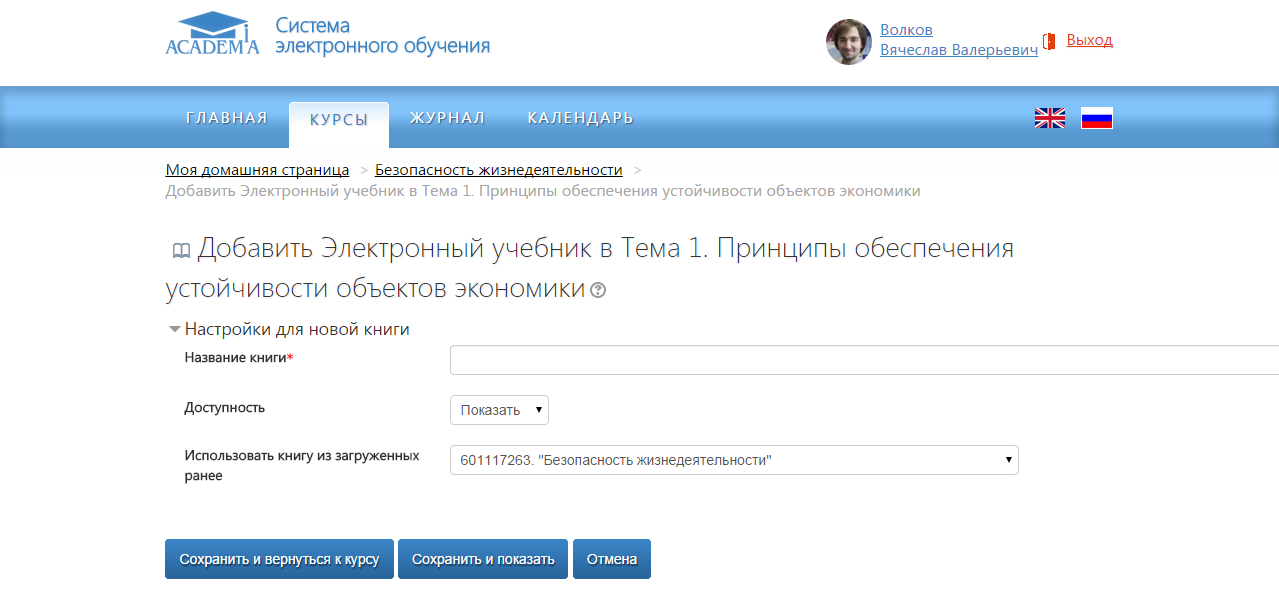Click the Academia logo
Screen dimensions: 1279x597
[x=212, y=34]
